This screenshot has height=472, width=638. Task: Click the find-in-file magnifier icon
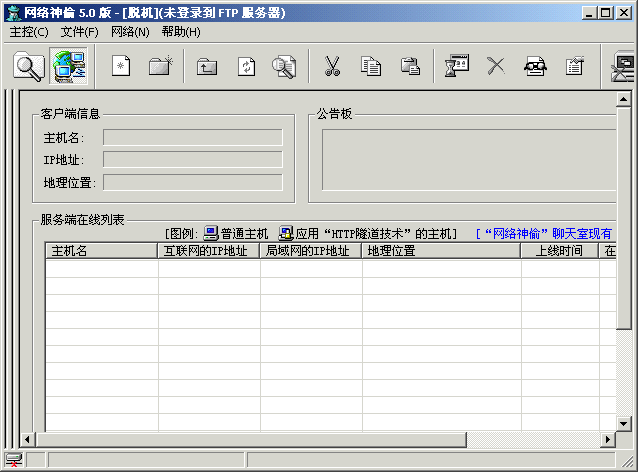pyautogui.click(x=284, y=67)
